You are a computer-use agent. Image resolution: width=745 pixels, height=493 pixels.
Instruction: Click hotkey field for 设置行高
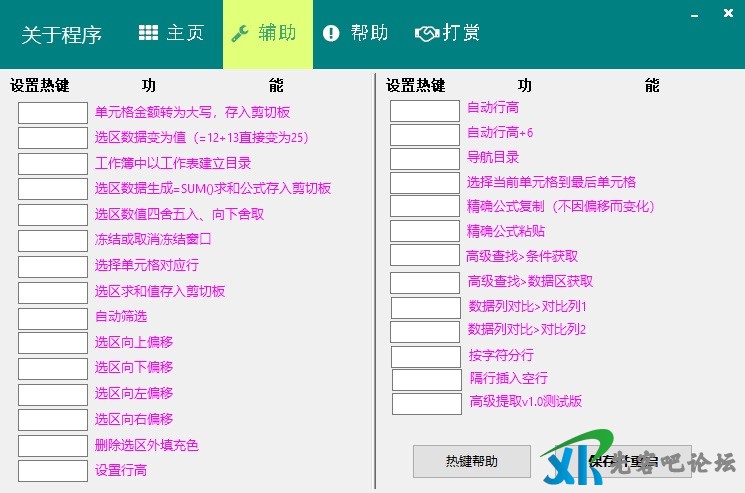pyautogui.click(x=53, y=470)
